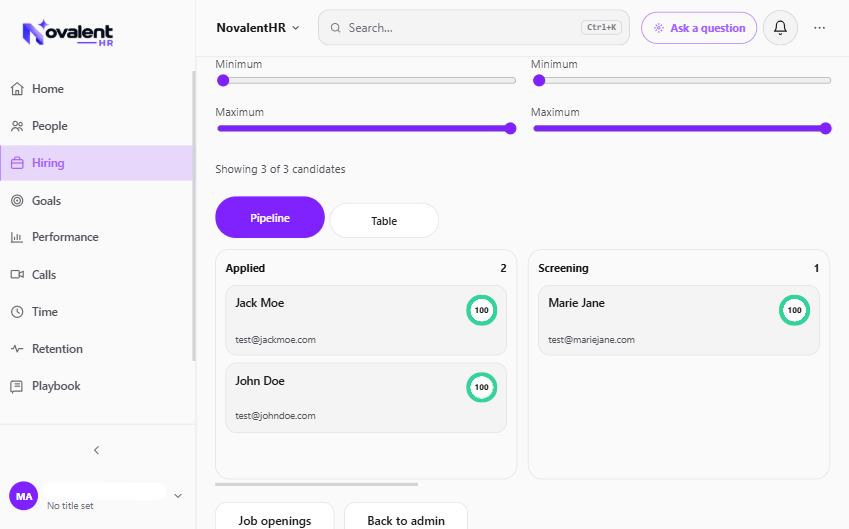The width and height of the screenshot is (849, 529).
Task: Open the Calls section
Action: click(97, 275)
